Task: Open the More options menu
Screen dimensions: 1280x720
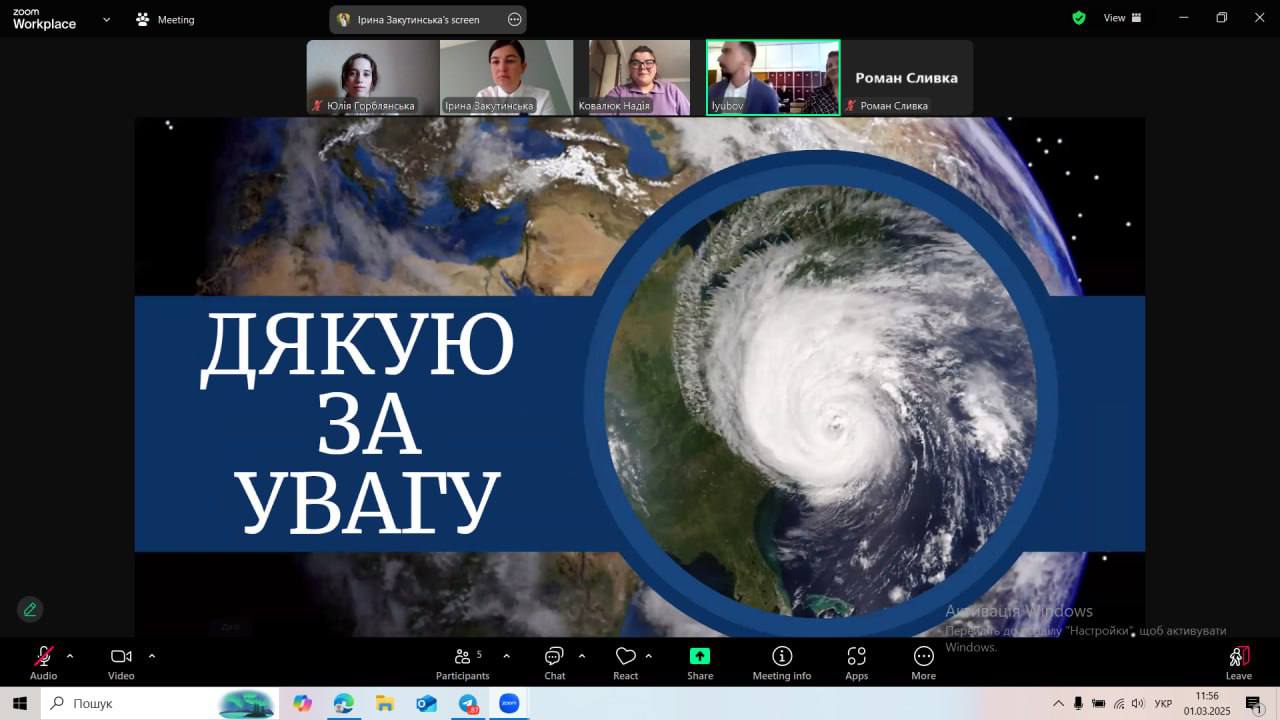Action: [x=923, y=663]
